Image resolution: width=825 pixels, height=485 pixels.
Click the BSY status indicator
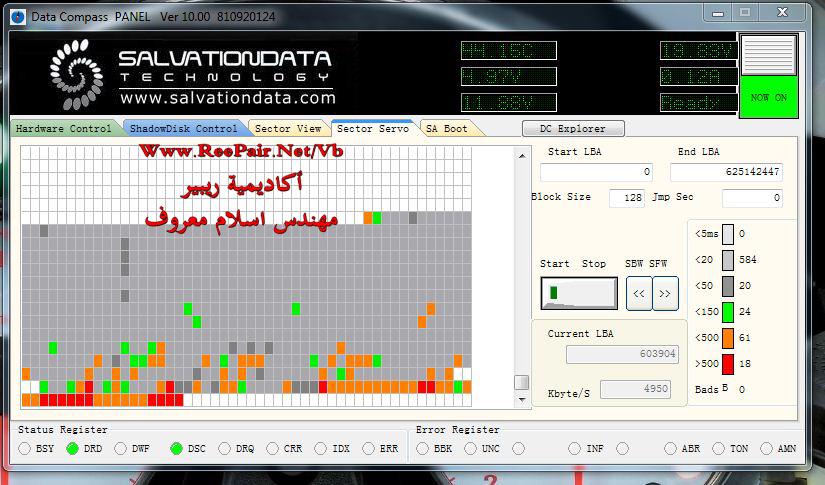click(25, 449)
